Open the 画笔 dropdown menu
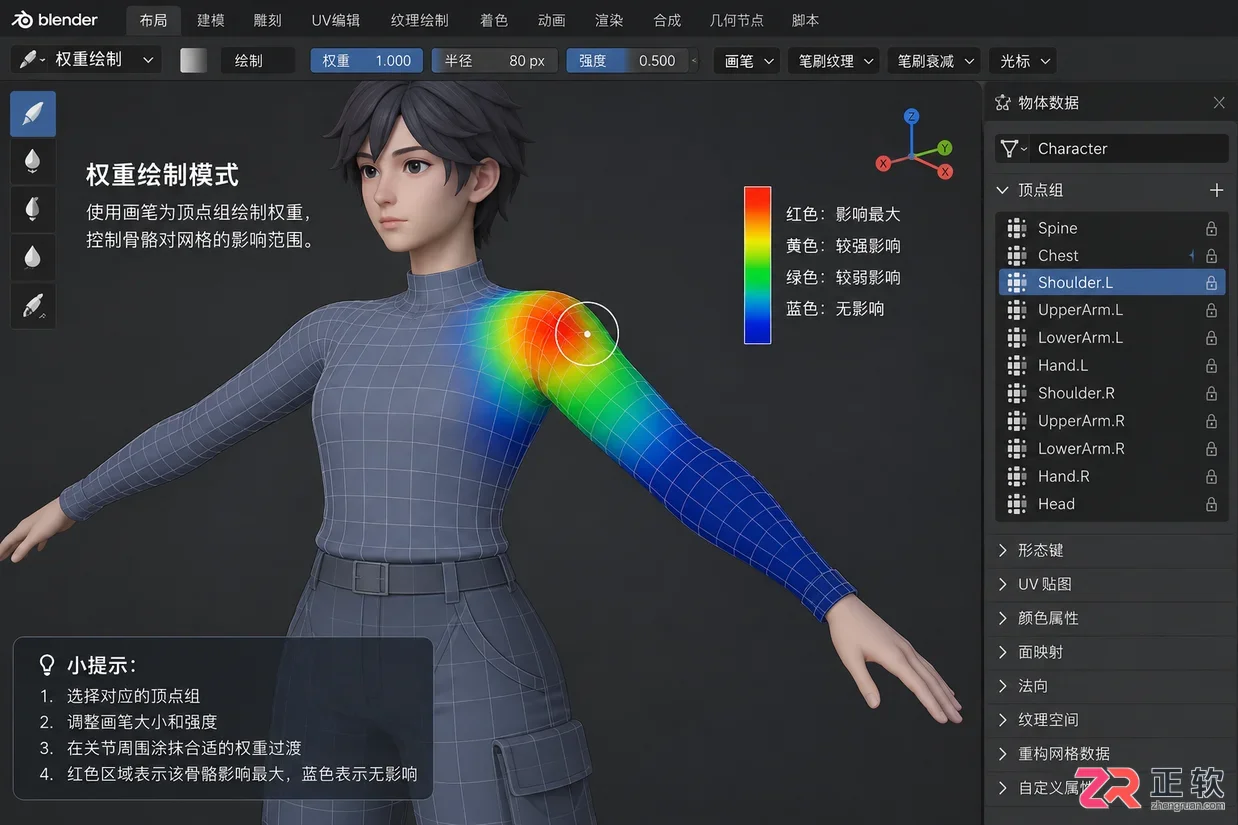This screenshot has height=825, width=1238. [x=749, y=61]
